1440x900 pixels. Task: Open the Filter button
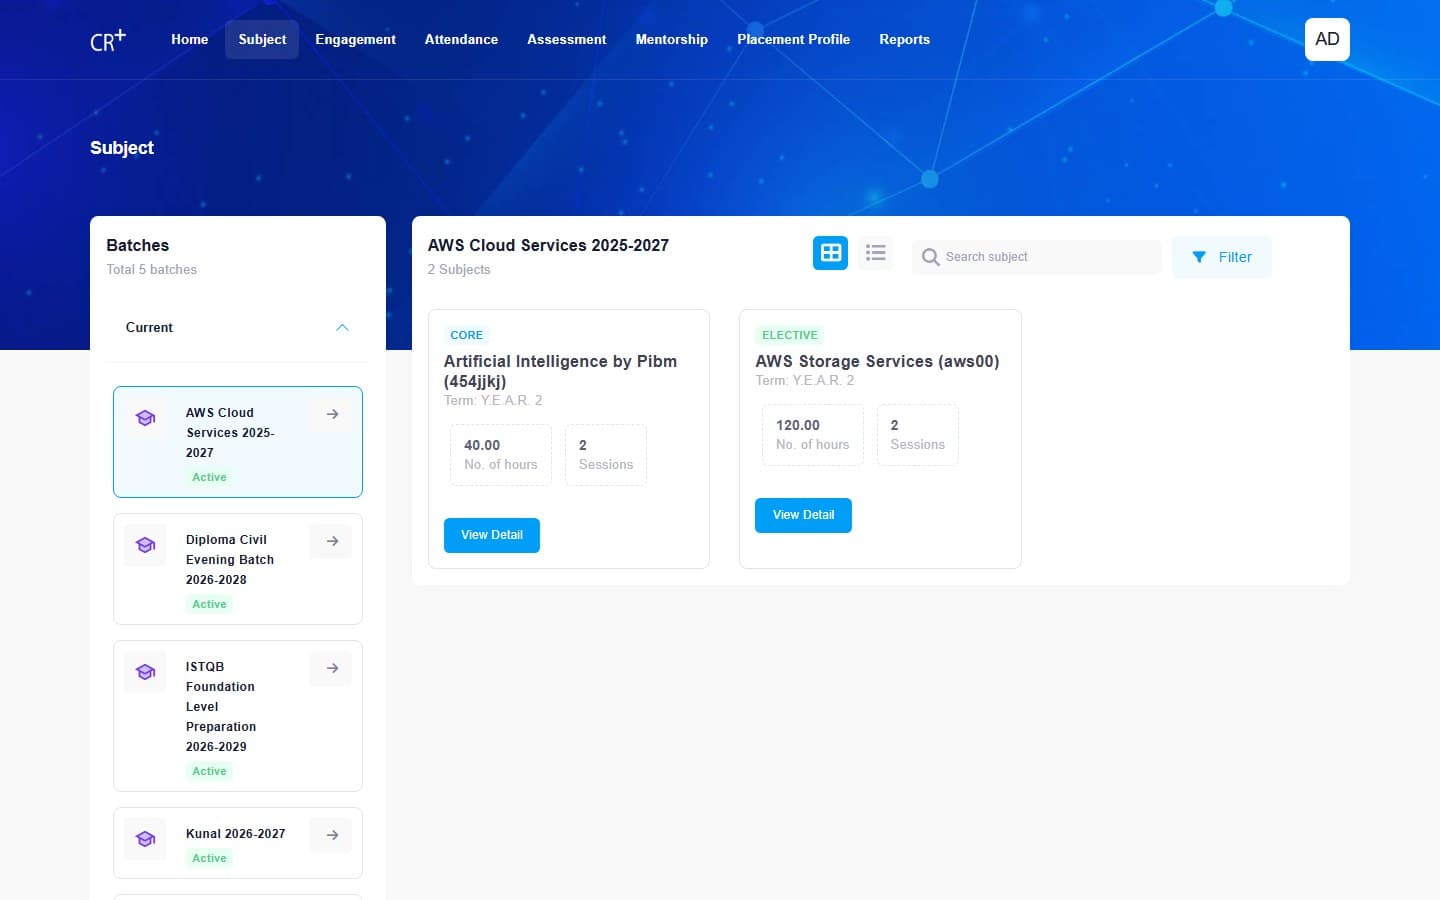(1222, 257)
